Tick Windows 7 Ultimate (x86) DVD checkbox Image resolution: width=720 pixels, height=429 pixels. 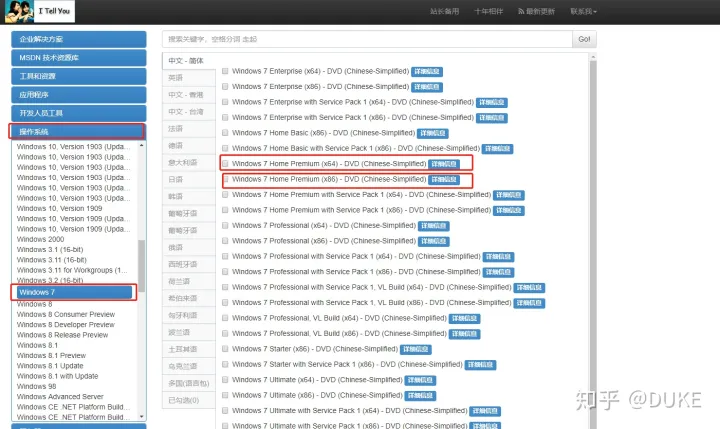pos(225,395)
